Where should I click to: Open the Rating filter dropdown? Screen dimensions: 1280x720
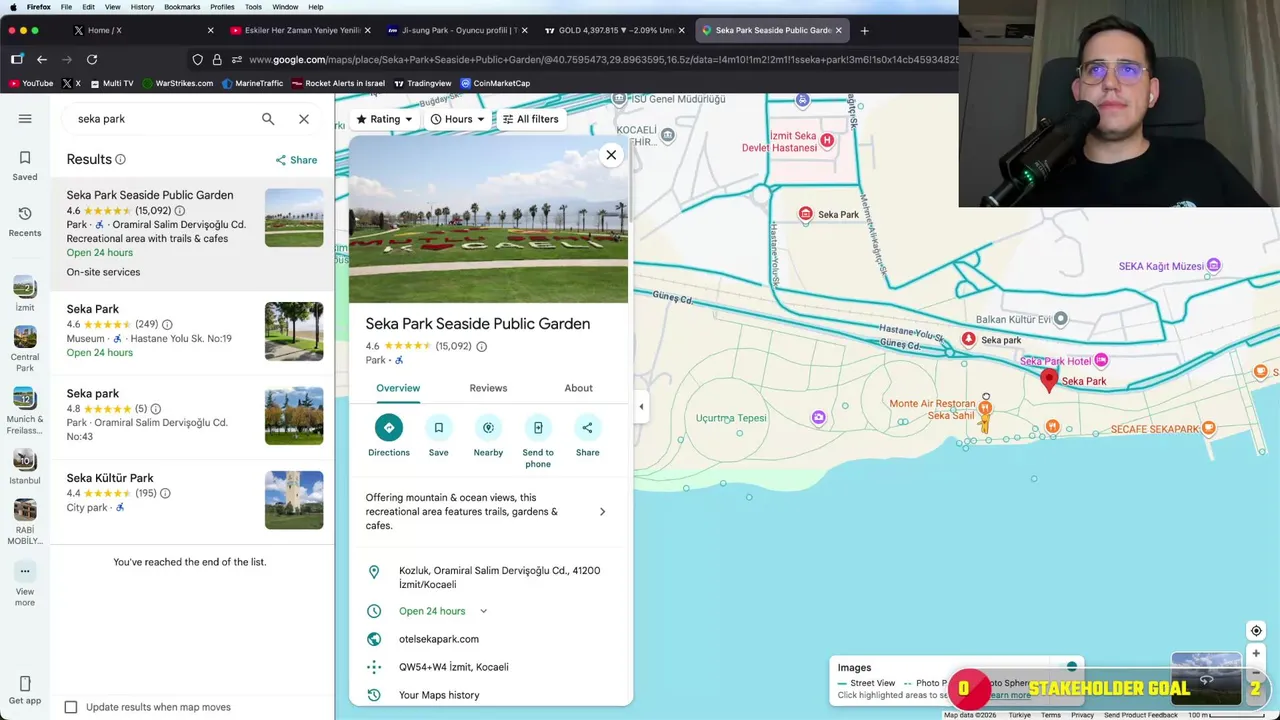(x=384, y=119)
